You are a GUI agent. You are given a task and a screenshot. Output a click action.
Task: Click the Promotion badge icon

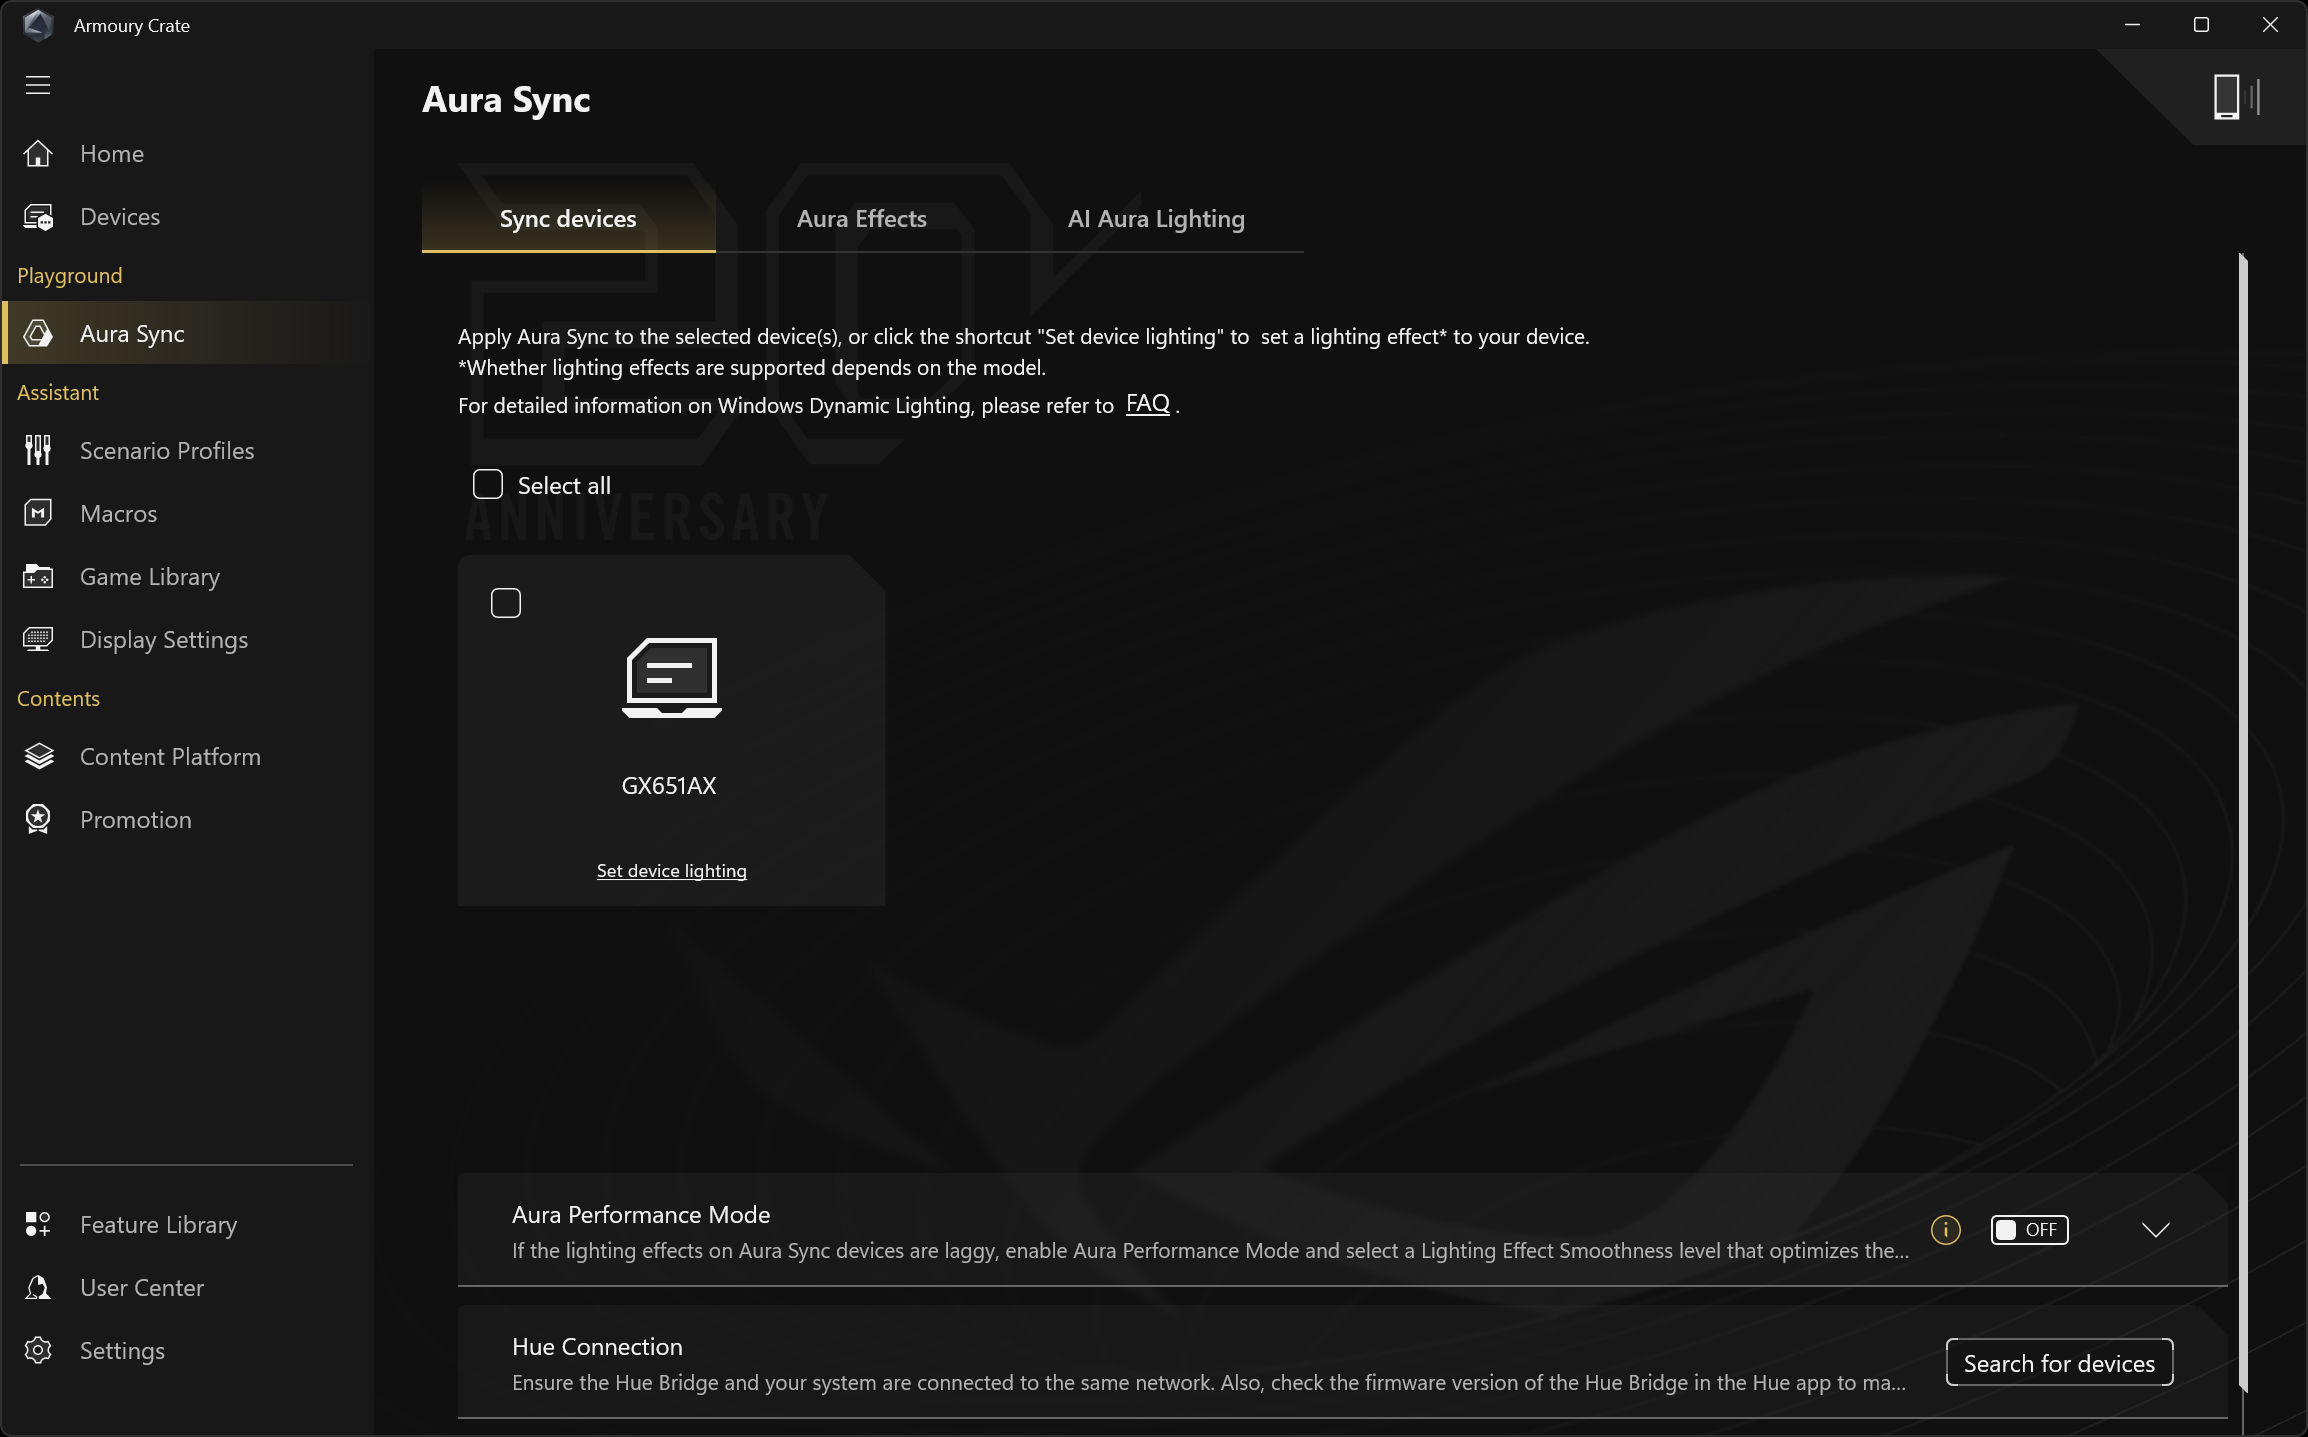pyautogui.click(x=38, y=819)
